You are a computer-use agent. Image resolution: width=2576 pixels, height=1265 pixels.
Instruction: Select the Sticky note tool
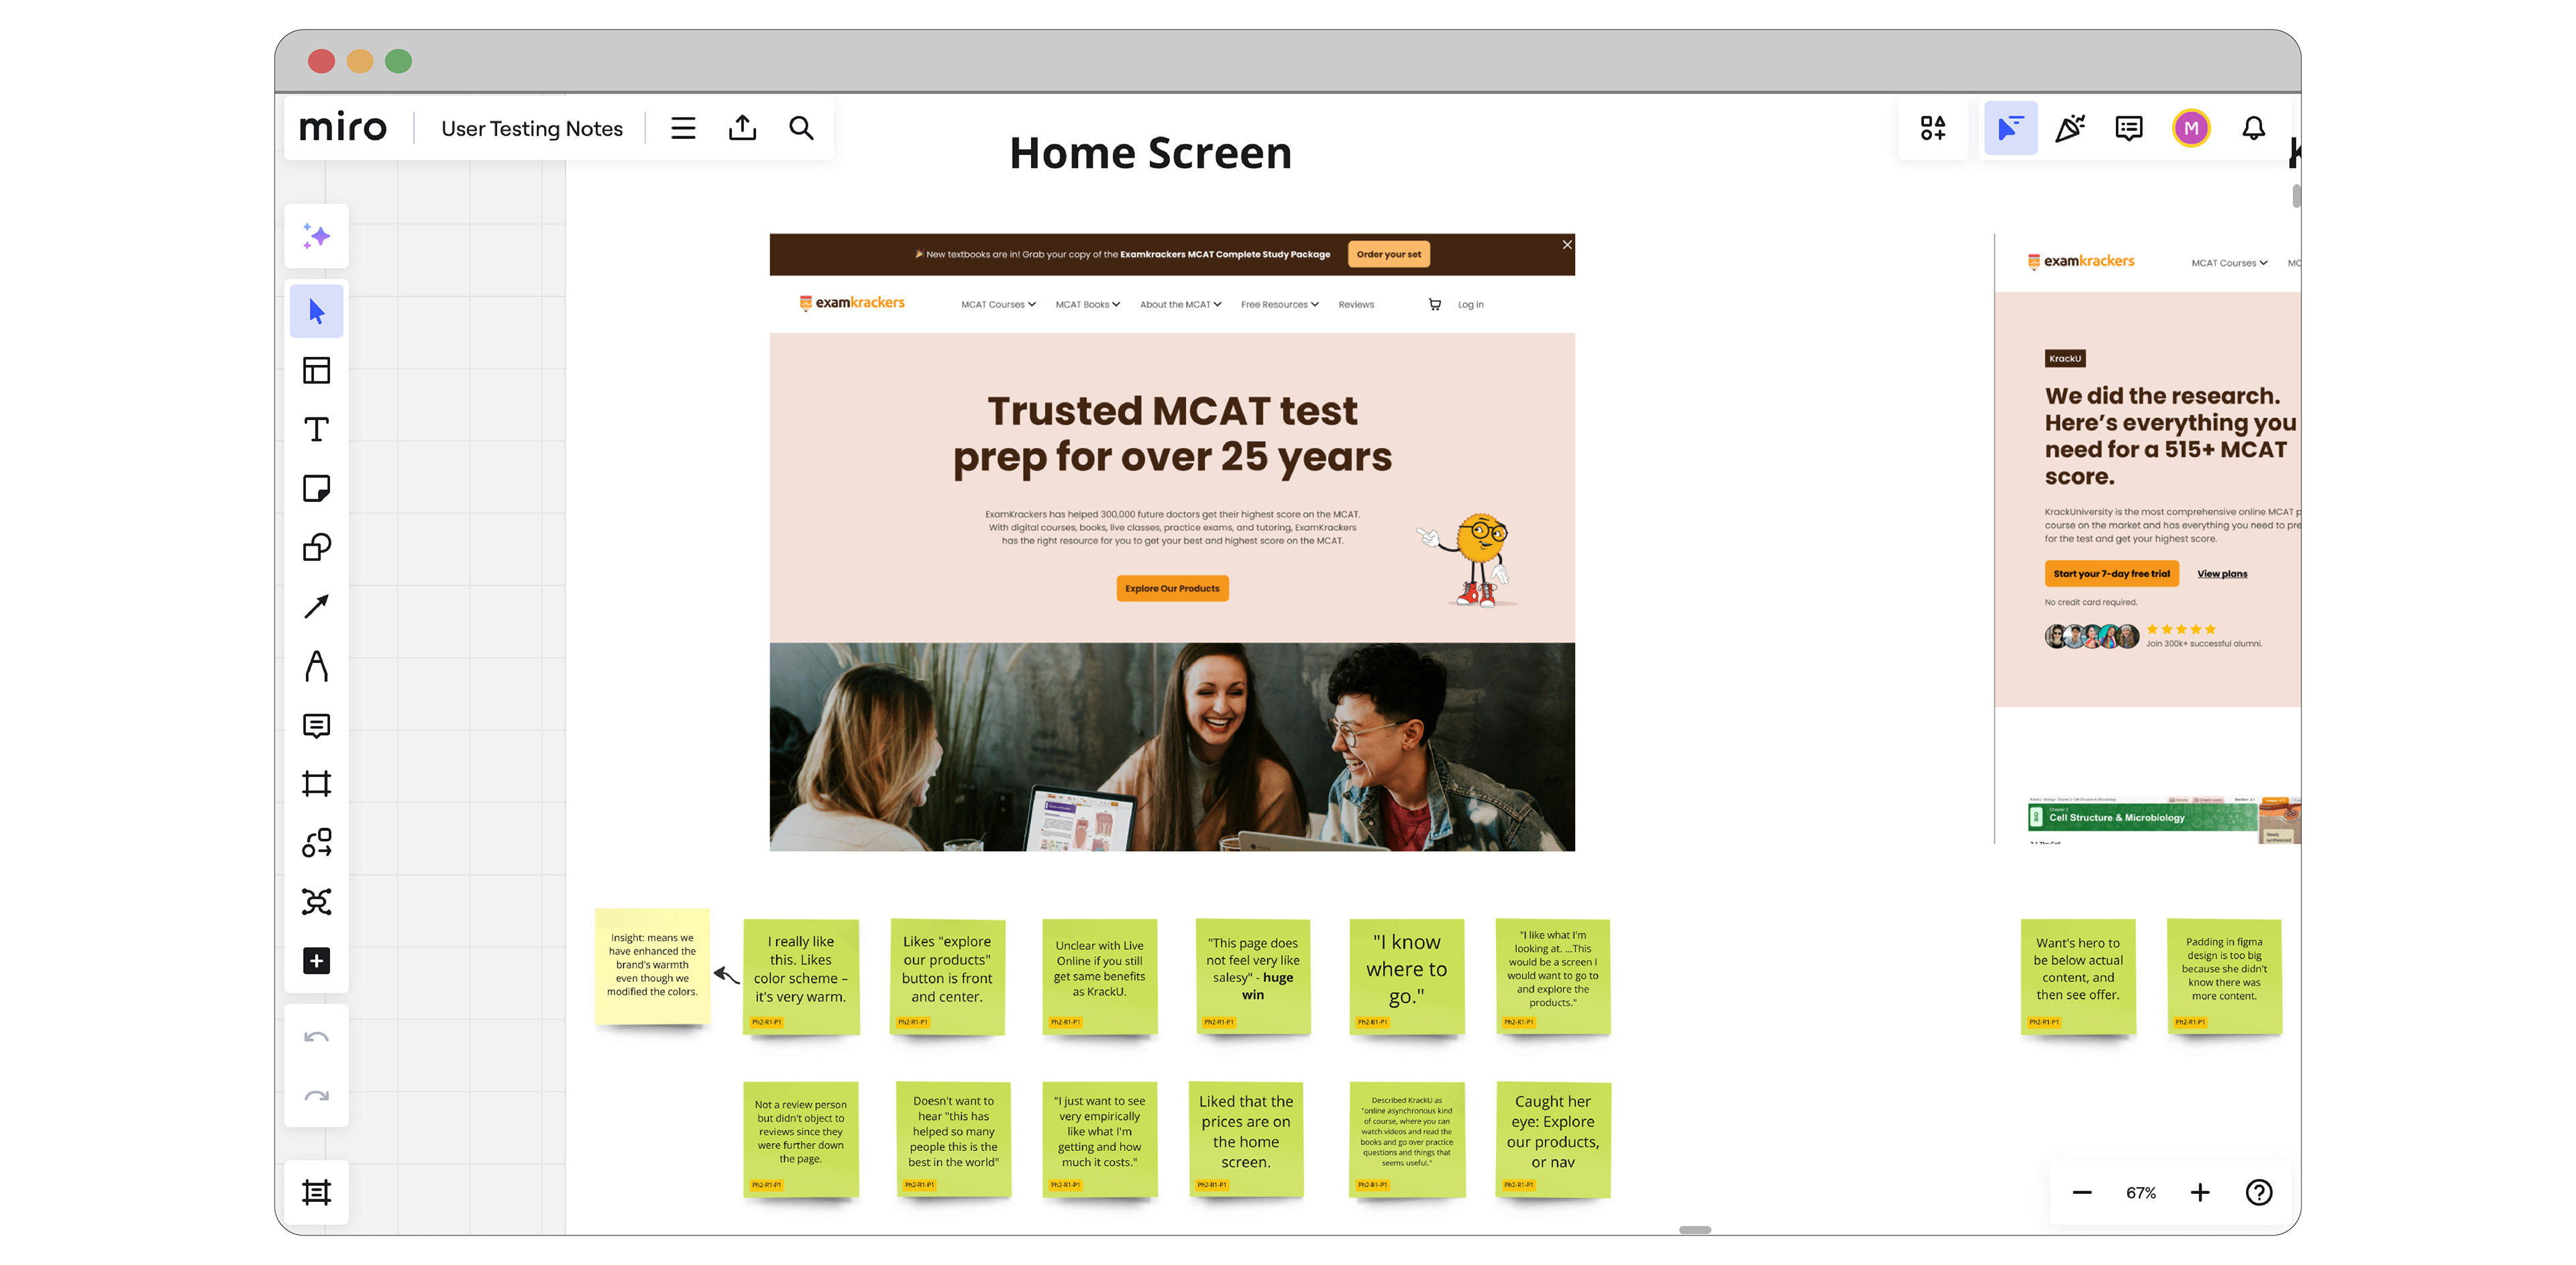[316, 488]
